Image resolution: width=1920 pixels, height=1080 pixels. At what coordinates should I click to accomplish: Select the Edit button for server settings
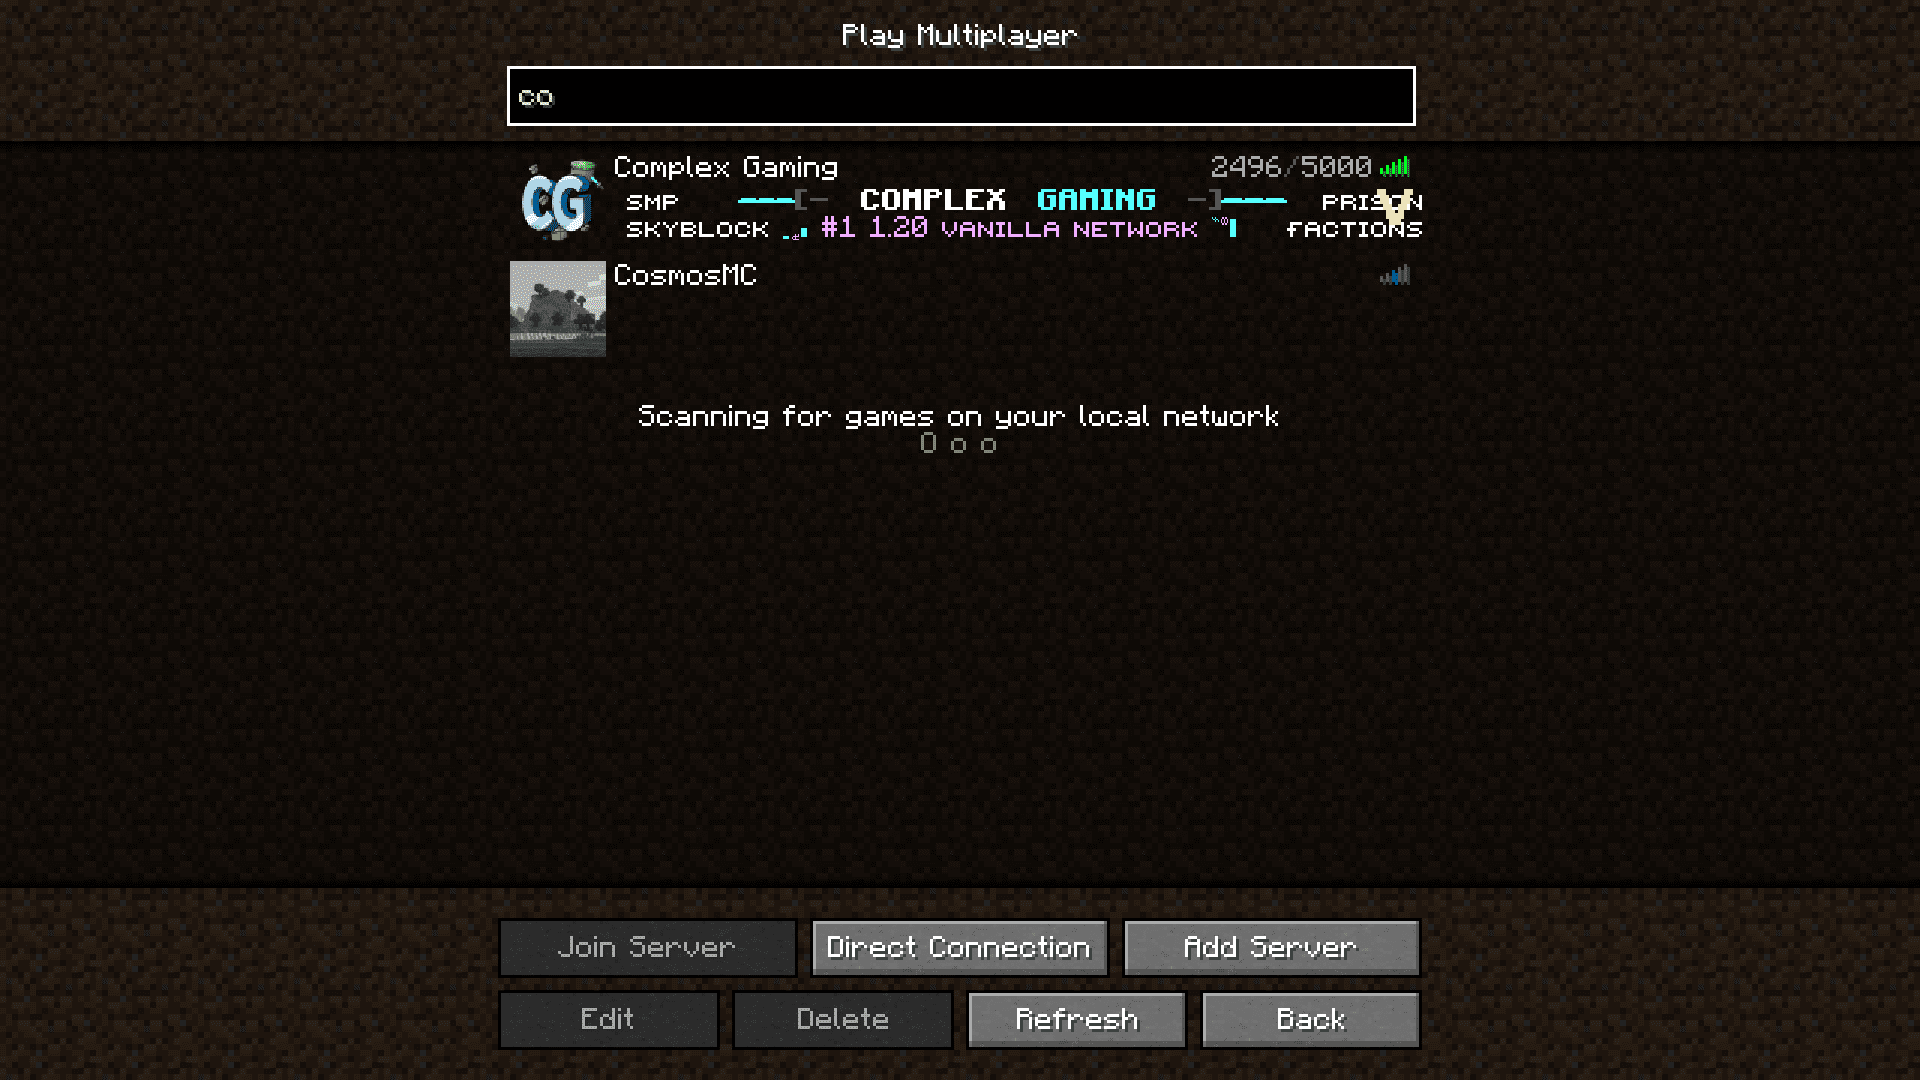point(607,1019)
